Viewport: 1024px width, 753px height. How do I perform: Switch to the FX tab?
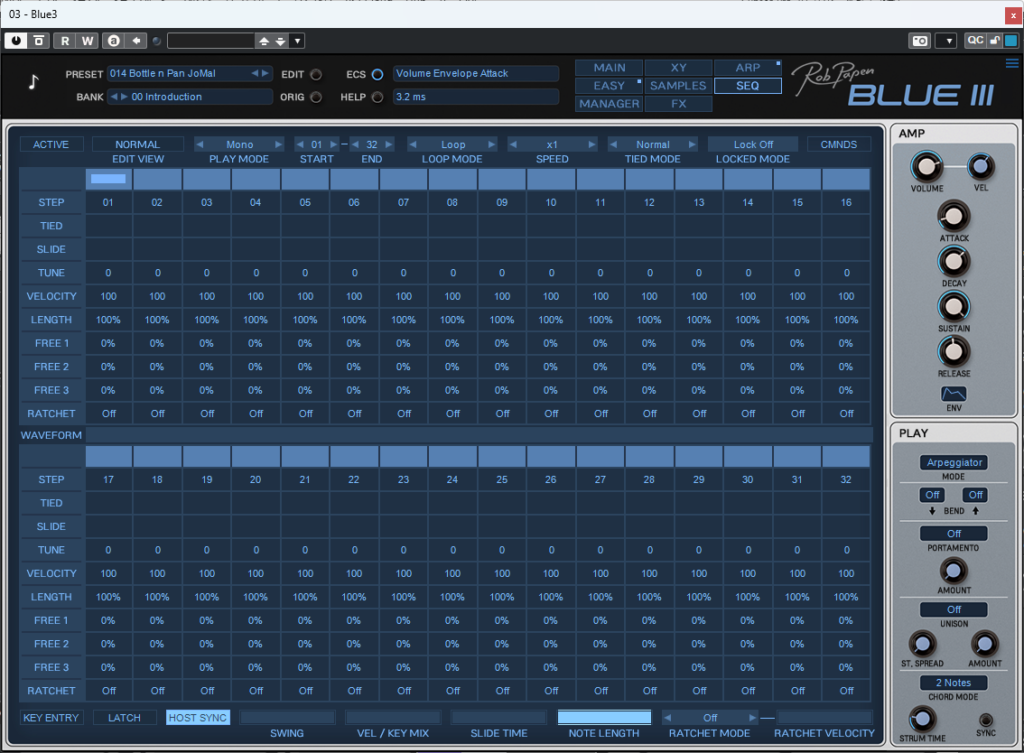(678, 104)
